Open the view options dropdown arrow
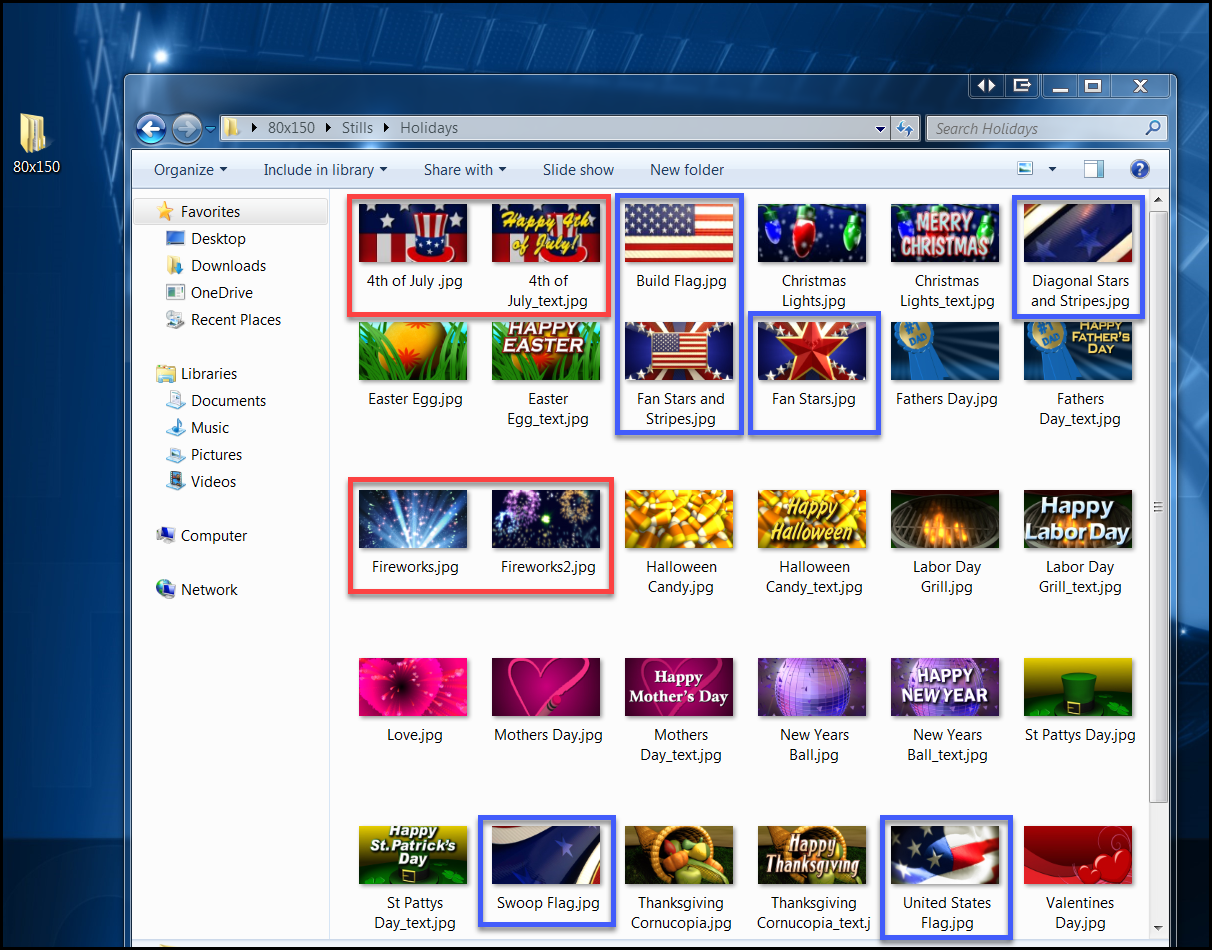The image size is (1212, 950). point(1052,170)
